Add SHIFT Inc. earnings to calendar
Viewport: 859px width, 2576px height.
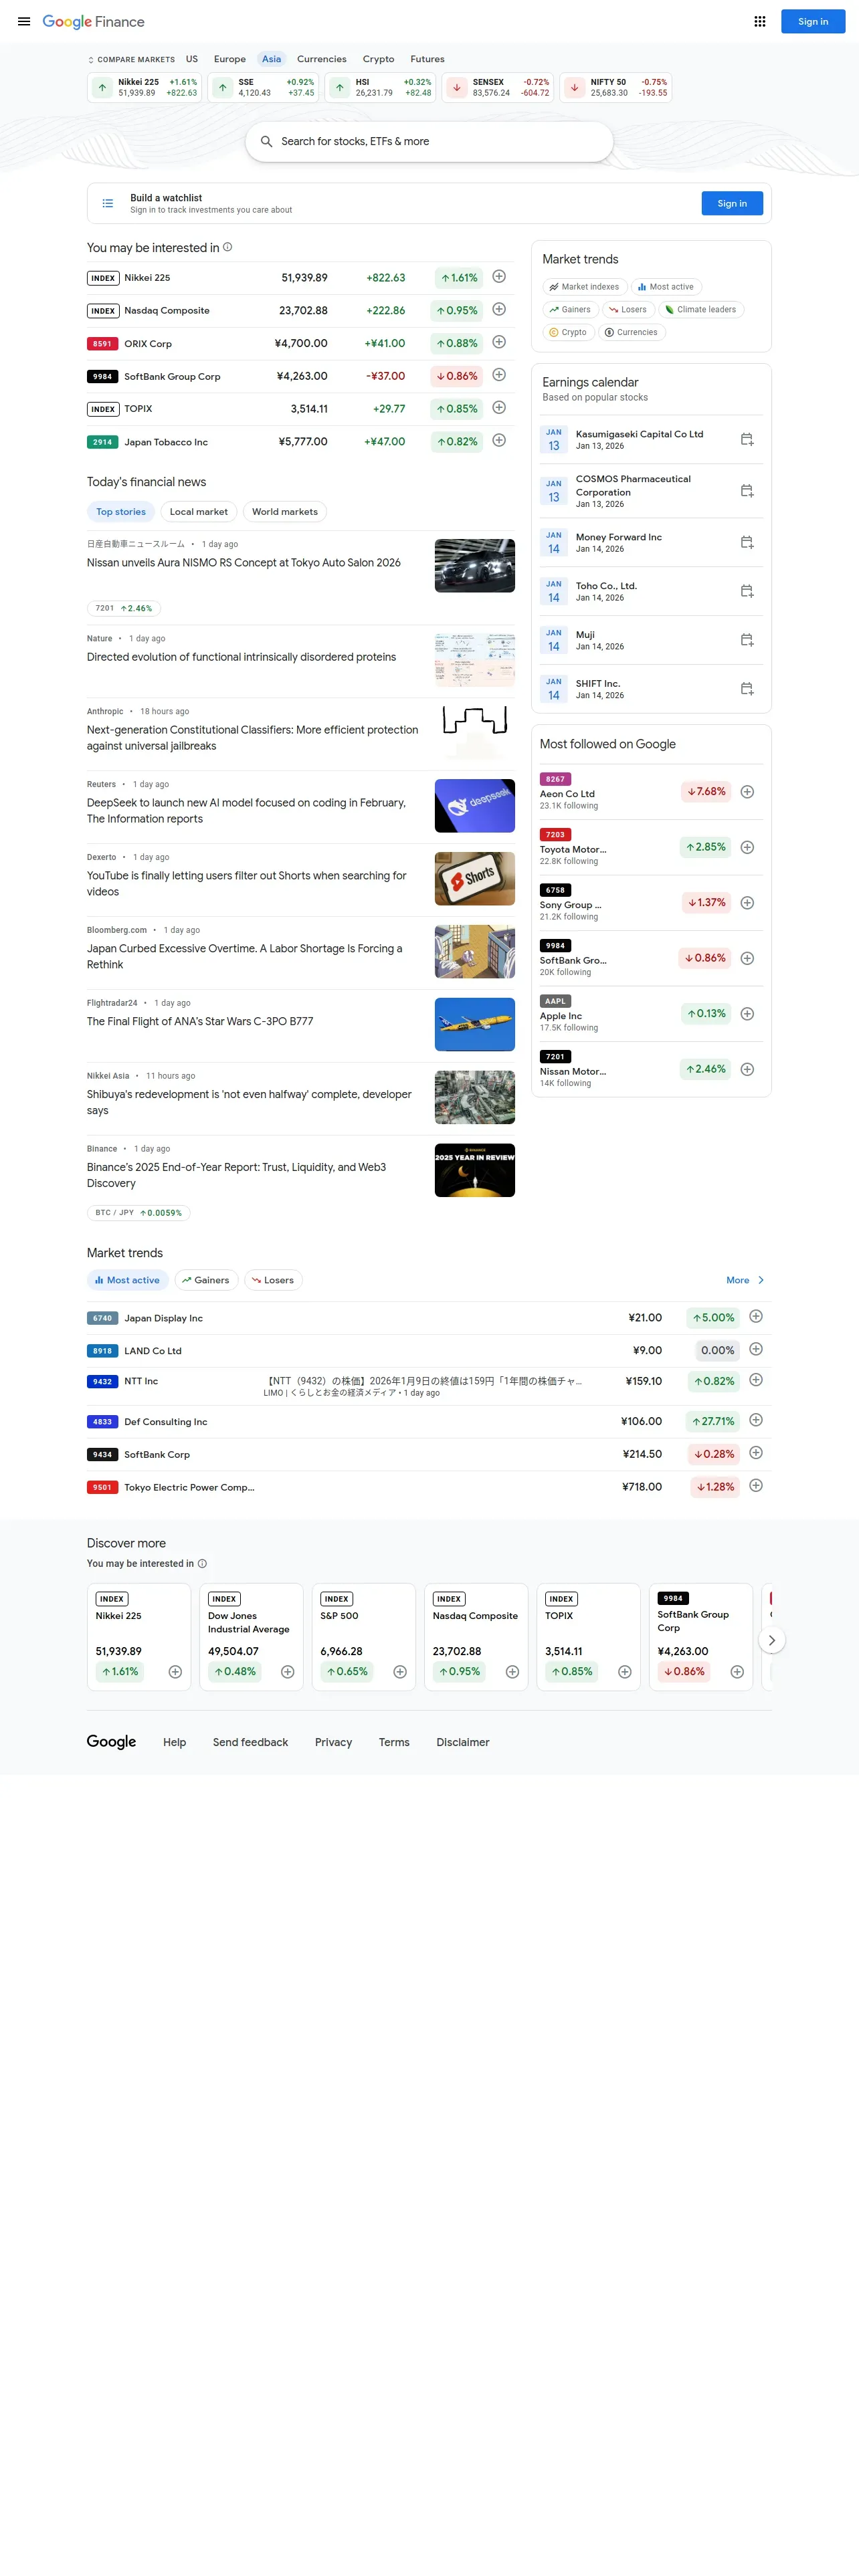(747, 689)
